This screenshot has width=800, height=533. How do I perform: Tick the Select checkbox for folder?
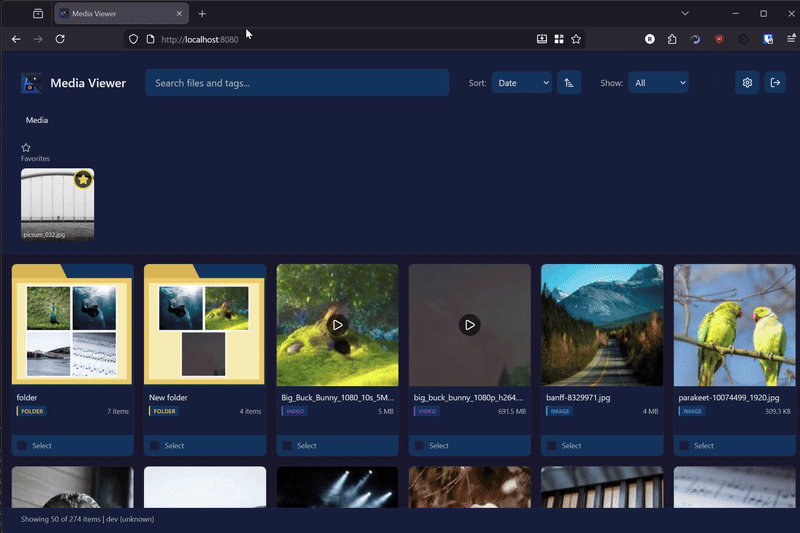pyautogui.click(x=22, y=445)
